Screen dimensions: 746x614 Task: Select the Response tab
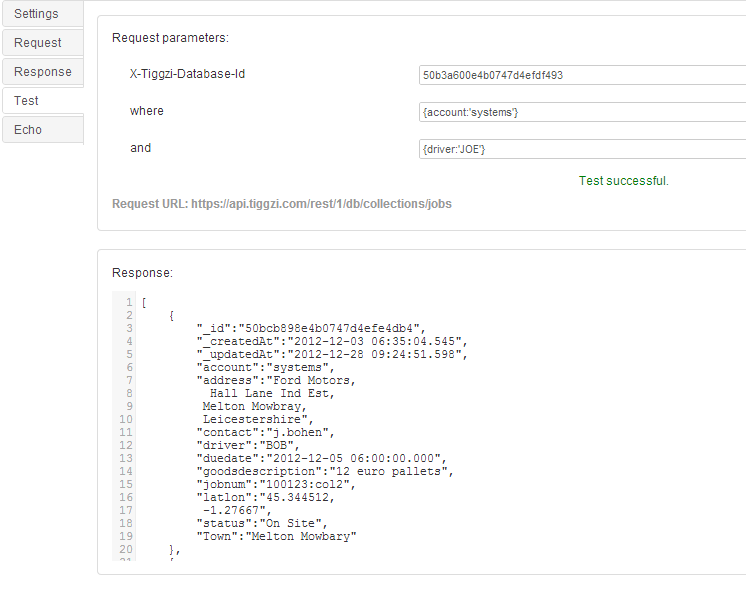pyautogui.click(x=43, y=72)
